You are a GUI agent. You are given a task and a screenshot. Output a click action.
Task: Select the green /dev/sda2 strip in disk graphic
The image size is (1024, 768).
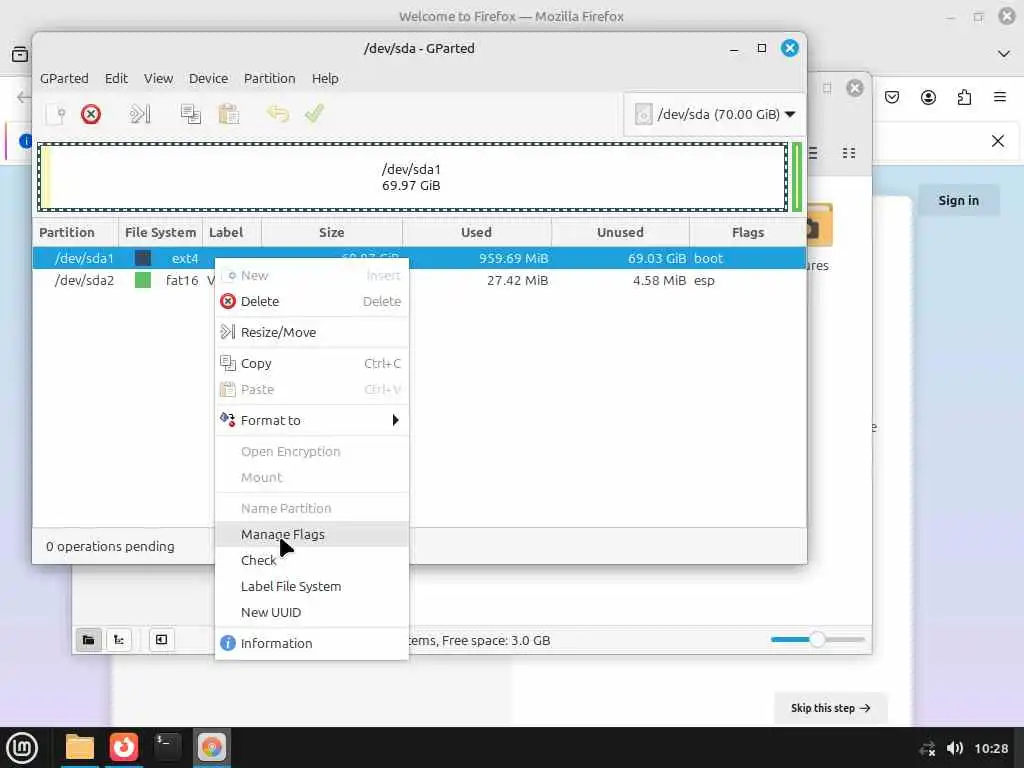tap(797, 178)
